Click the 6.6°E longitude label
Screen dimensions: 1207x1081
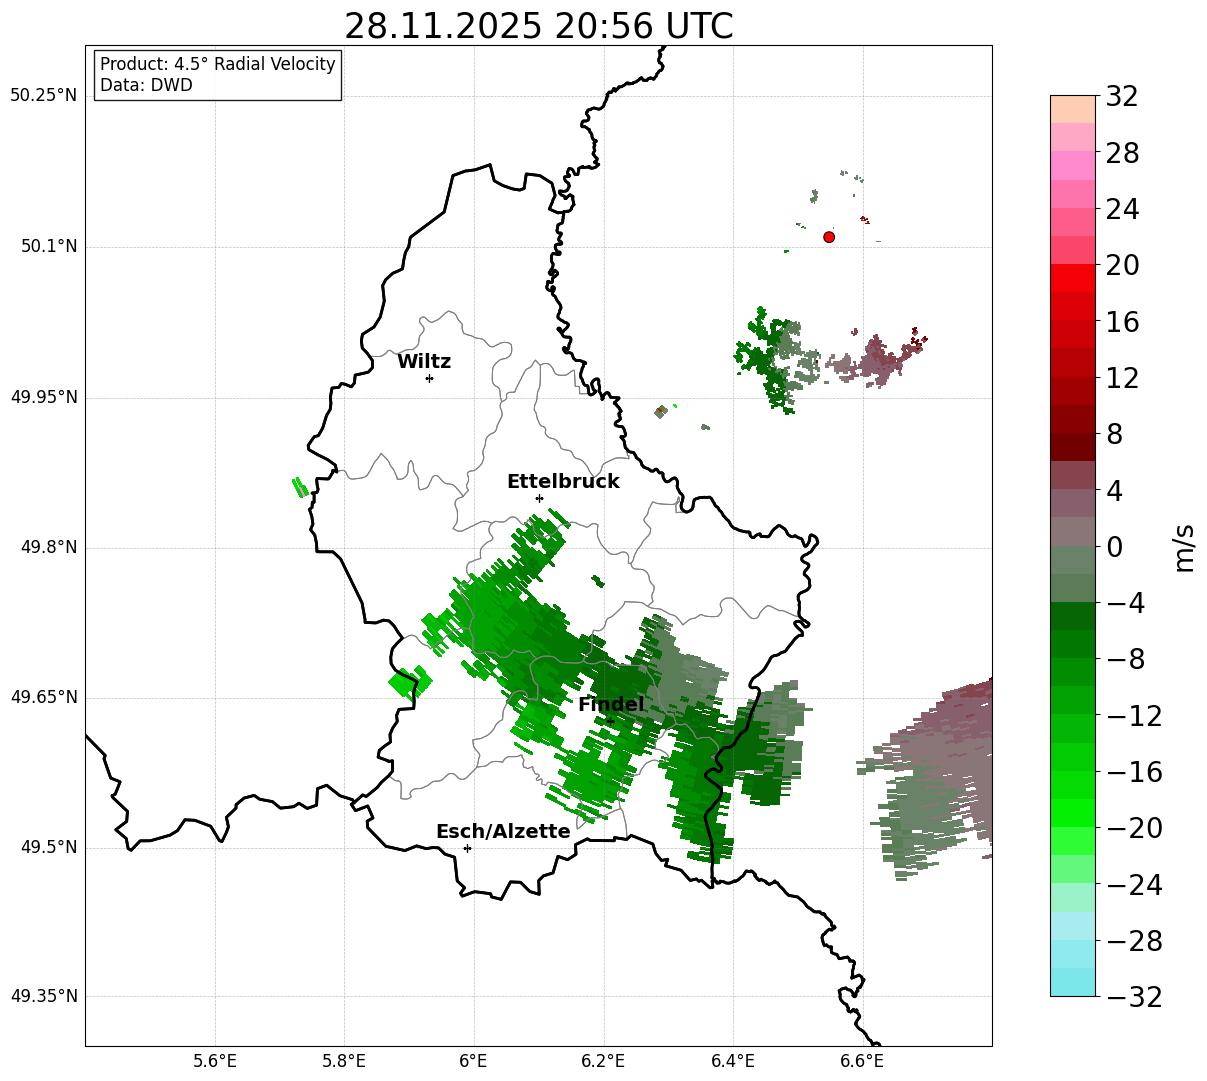(862, 1062)
